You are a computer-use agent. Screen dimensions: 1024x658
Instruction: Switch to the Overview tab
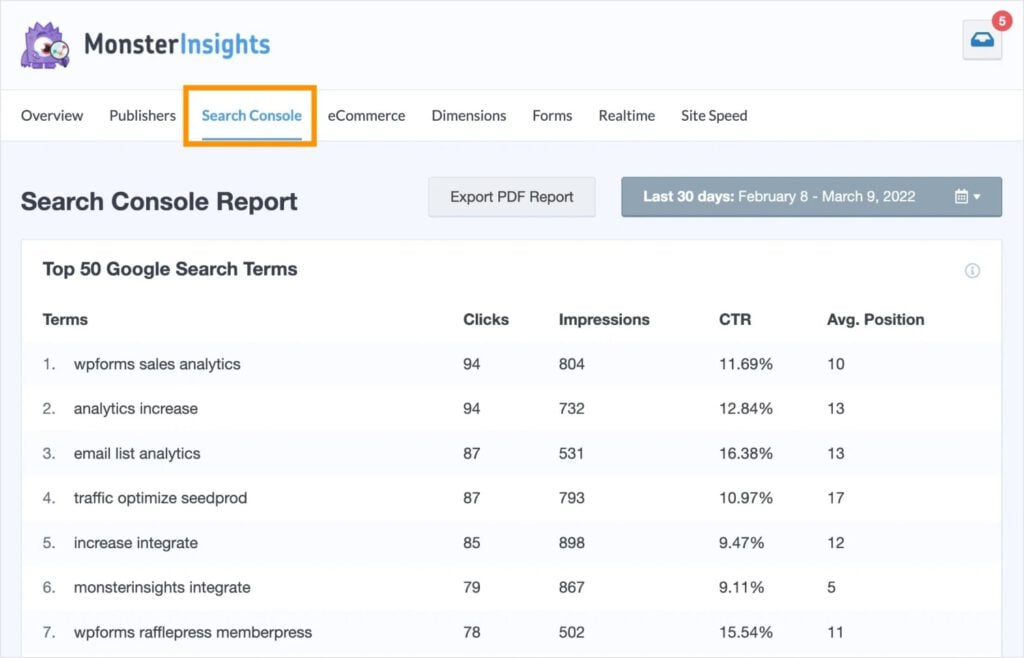pyautogui.click(x=51, y=115)
